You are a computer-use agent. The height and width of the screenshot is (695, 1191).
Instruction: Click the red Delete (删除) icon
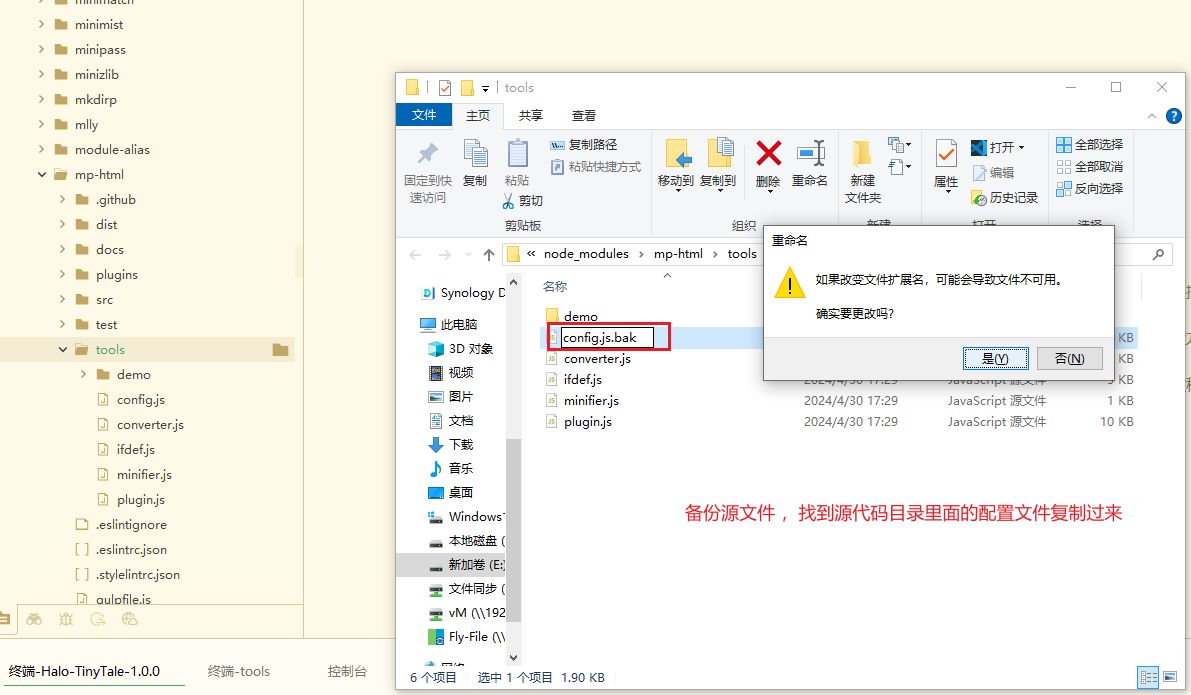pos(769,153)
